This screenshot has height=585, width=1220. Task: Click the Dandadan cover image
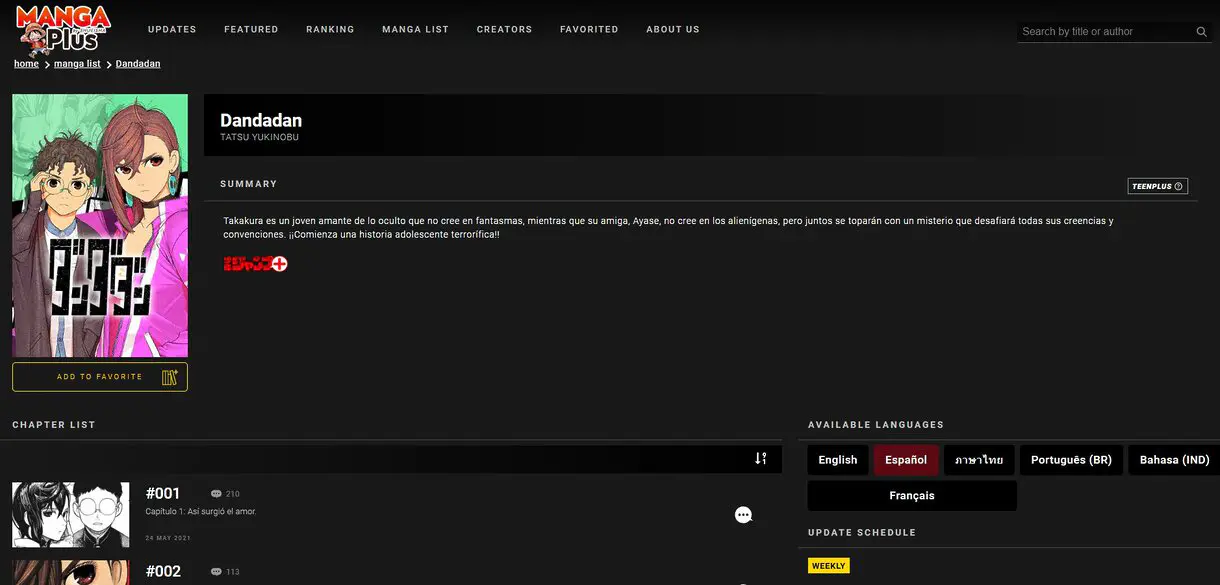[x=100, y=226]
